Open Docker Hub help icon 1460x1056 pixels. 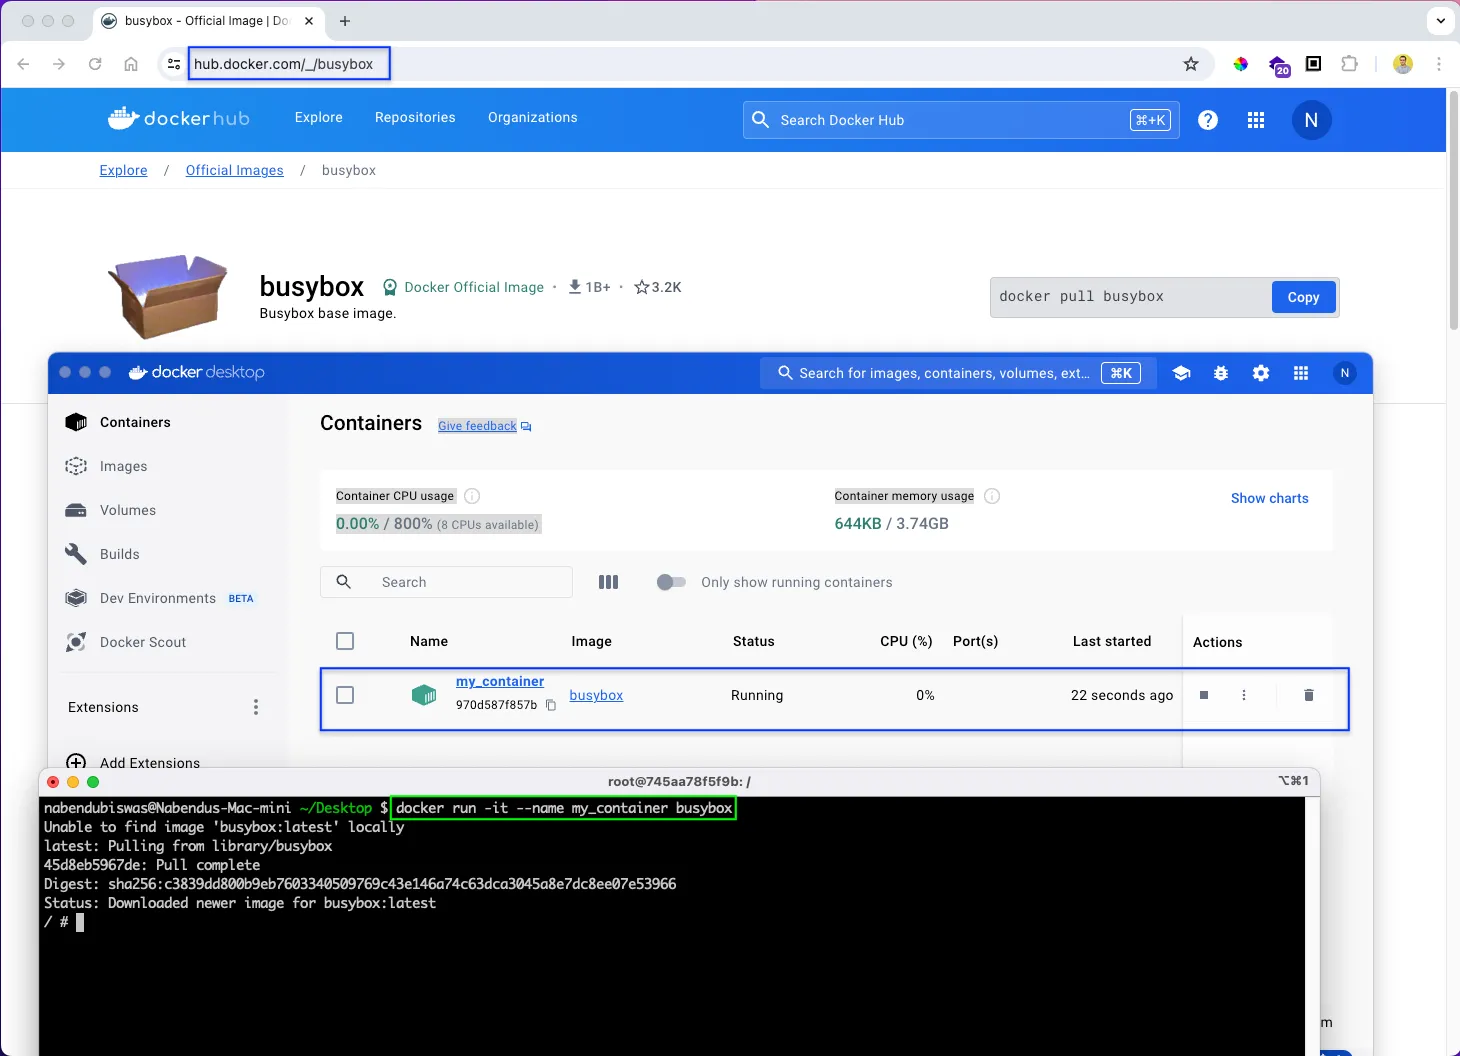pyautogui.click(x=1208, y=120)
